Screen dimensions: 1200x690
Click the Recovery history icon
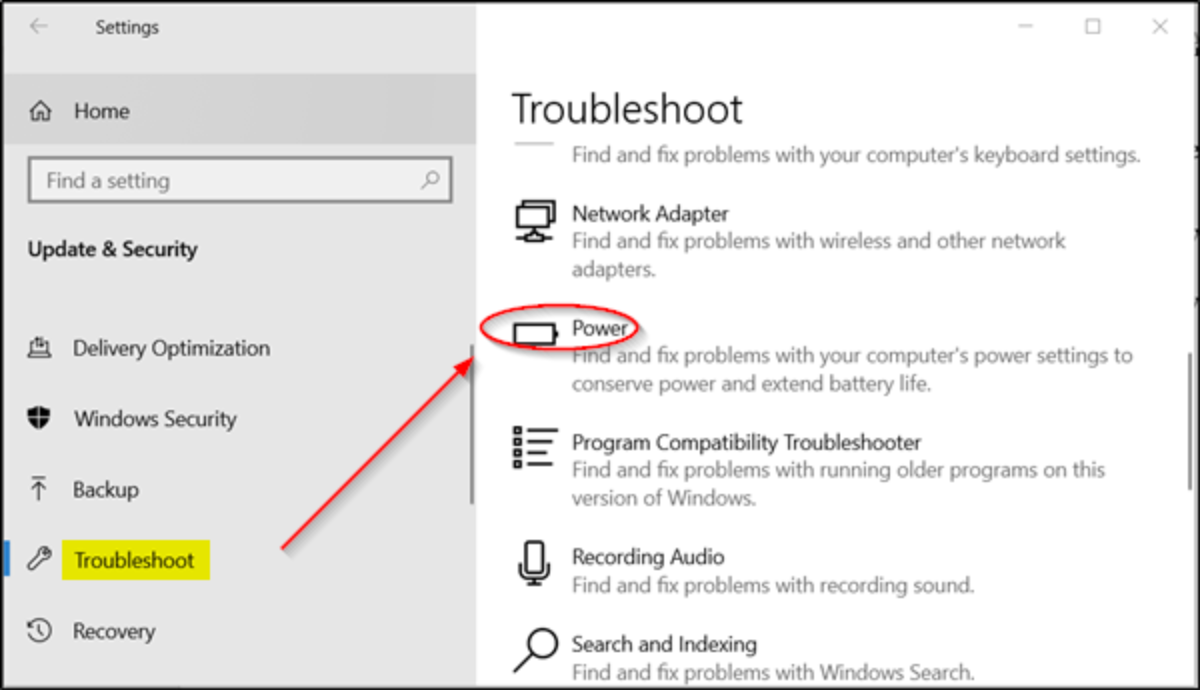(x=39, y=631)
